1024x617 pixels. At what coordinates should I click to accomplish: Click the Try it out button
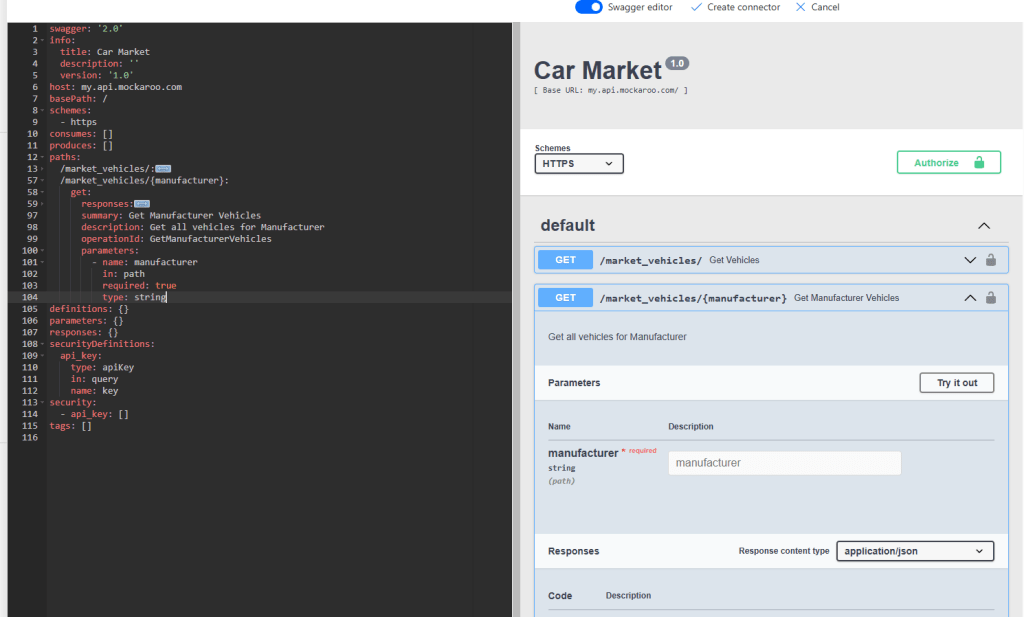pyautogui.click(x=956, y=383)
